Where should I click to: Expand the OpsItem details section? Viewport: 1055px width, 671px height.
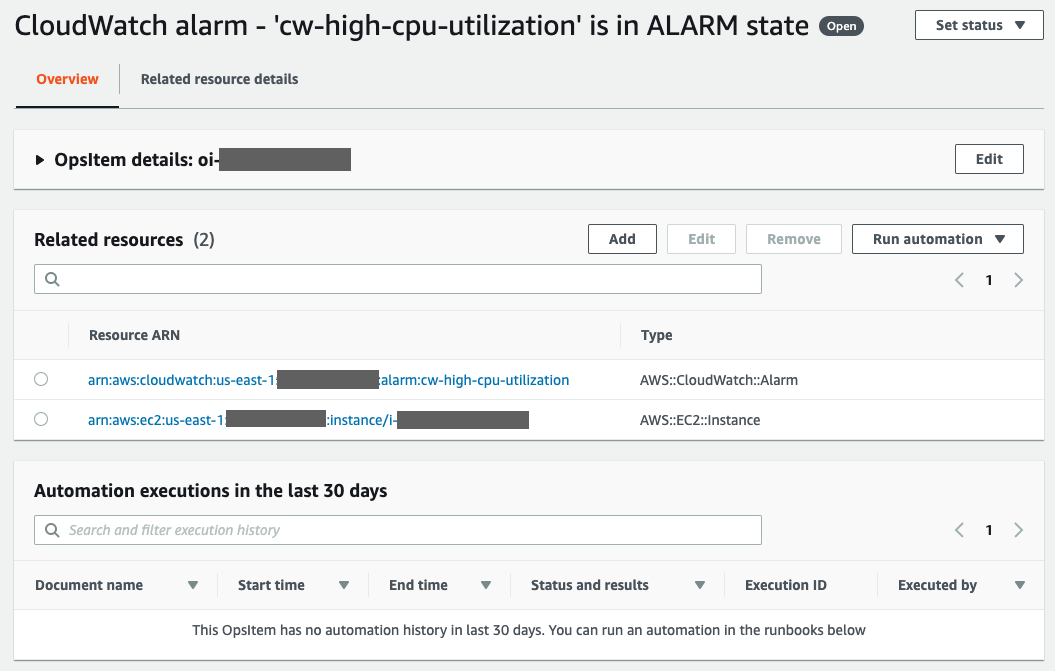click(40, 159)
